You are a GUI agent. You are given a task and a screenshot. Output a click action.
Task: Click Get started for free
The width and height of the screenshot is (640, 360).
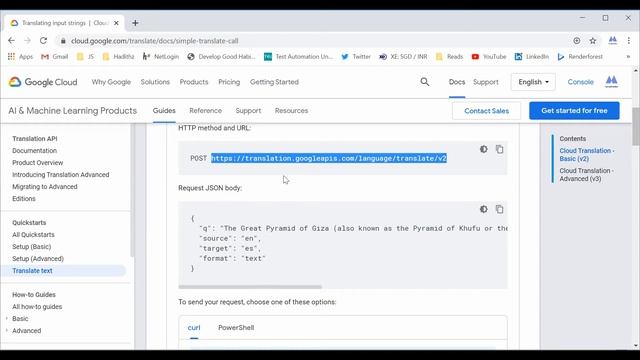574,111
